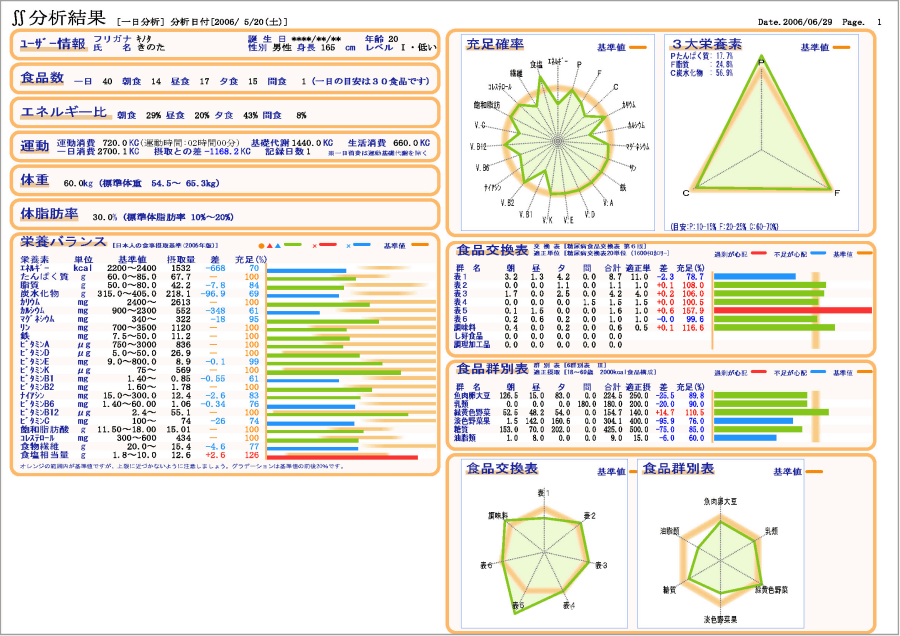Click the "分析結果" page title
The width and height of the screenshot is (900, 636).
click(x=67, y=18)
